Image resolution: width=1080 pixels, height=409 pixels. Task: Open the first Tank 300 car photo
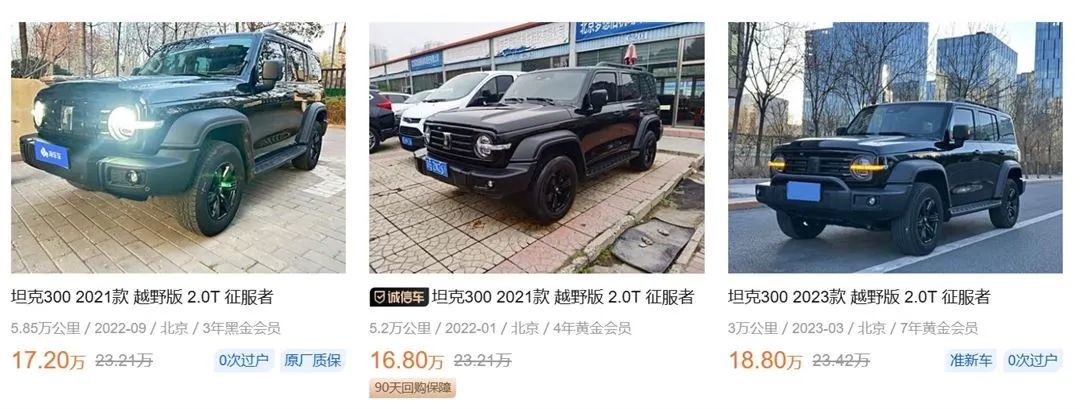[178, 147]
